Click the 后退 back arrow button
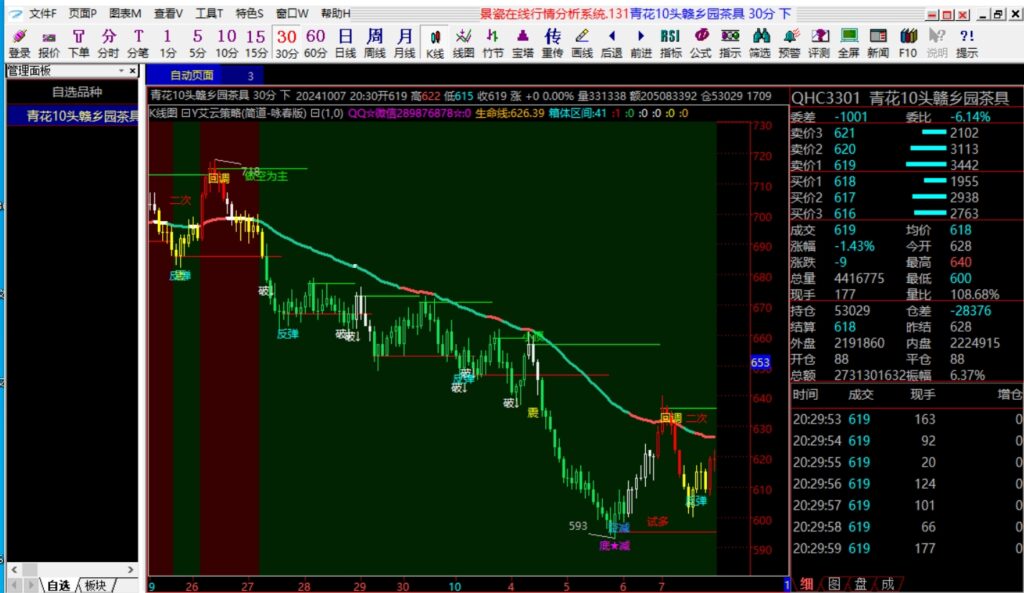Screen dimensions: 1024x593 click(x=612, y=43)
